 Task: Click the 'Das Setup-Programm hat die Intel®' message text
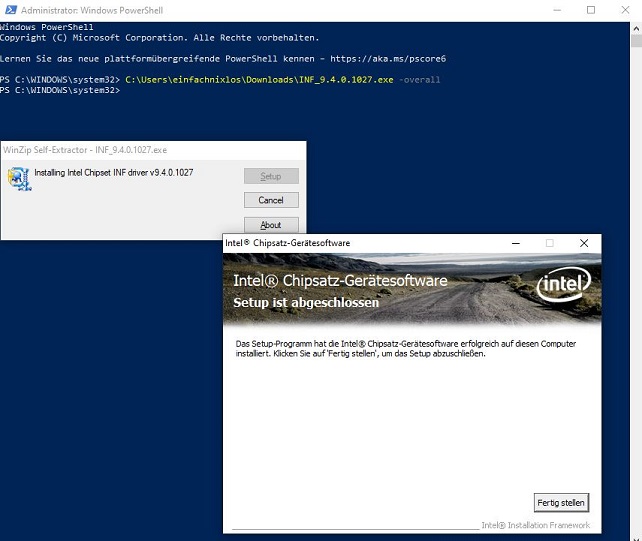coord(406,349)
